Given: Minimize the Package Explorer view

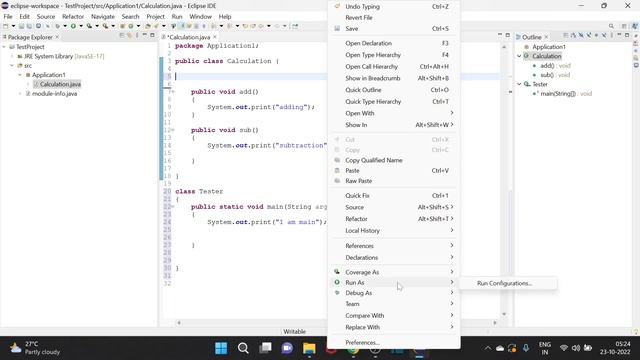Looking at the screenshot, I should [x=144, y=36].
